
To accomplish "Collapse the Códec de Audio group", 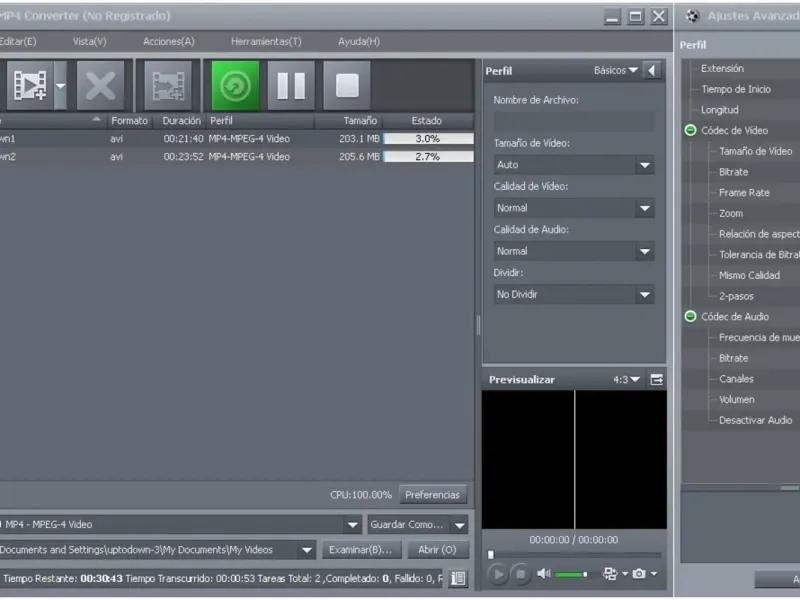I will pyautogui.click(x=690, y=317).
